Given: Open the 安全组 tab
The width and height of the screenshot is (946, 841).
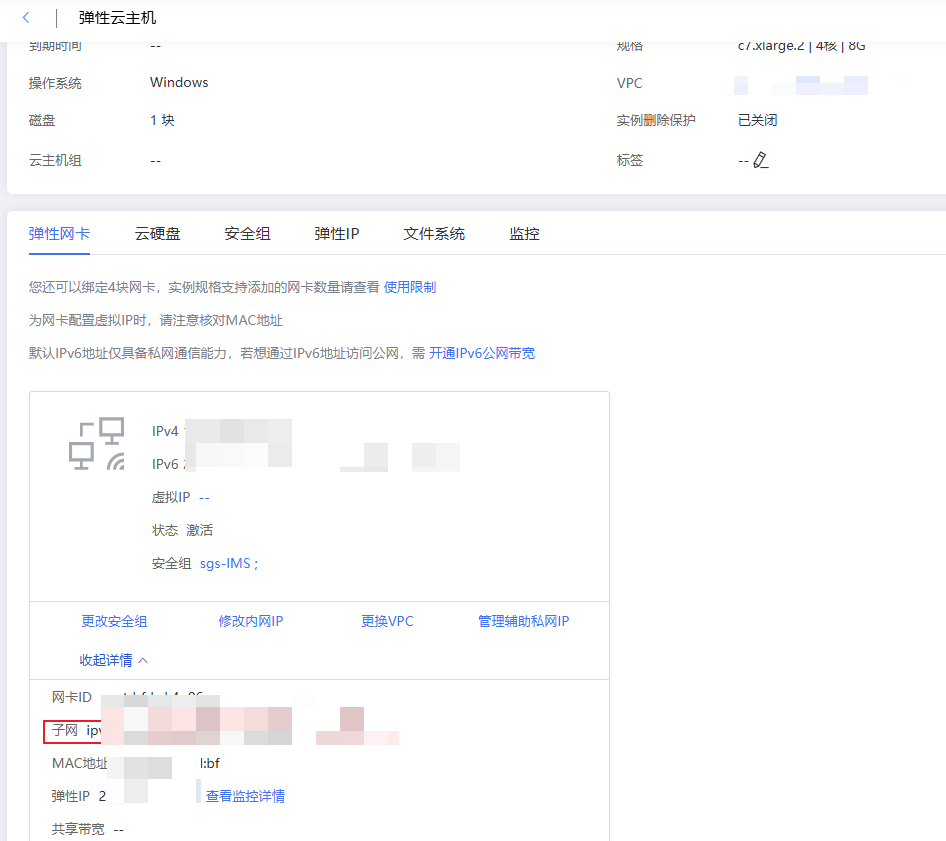Looking at the screenshot, I should (247, 234).
